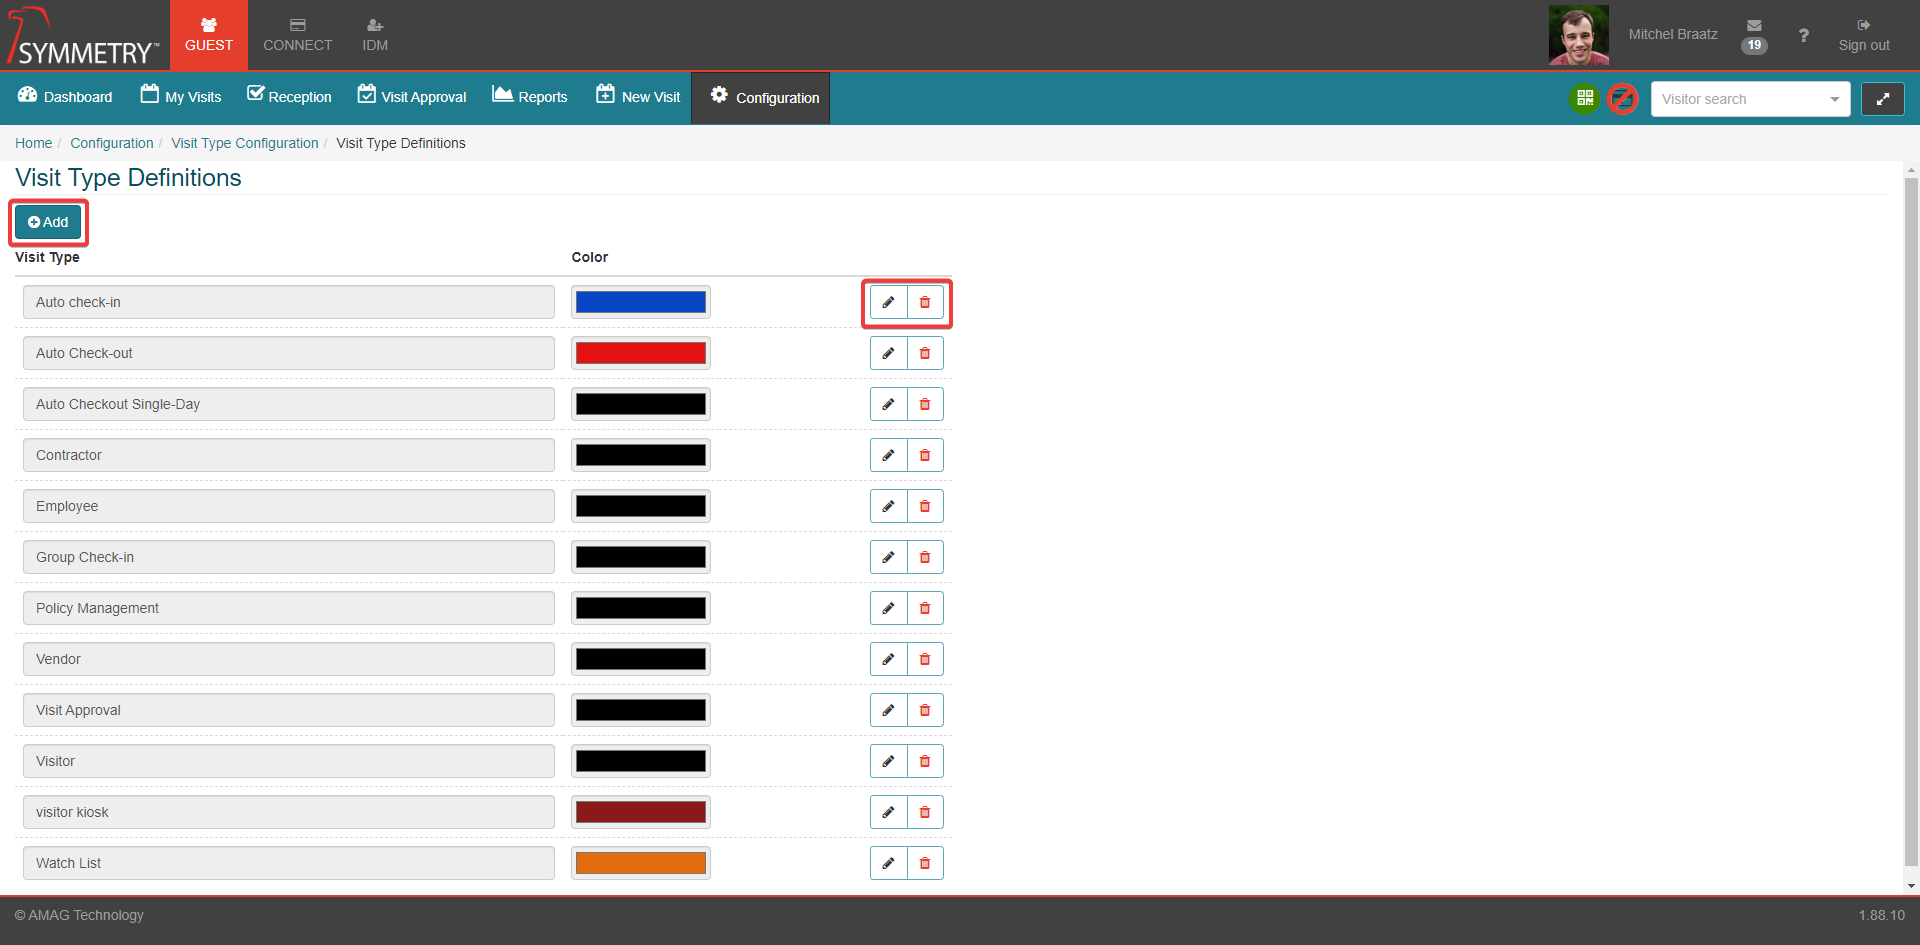
Task: Delete the Auto Checkout Single-Day row
Action: 925,404
